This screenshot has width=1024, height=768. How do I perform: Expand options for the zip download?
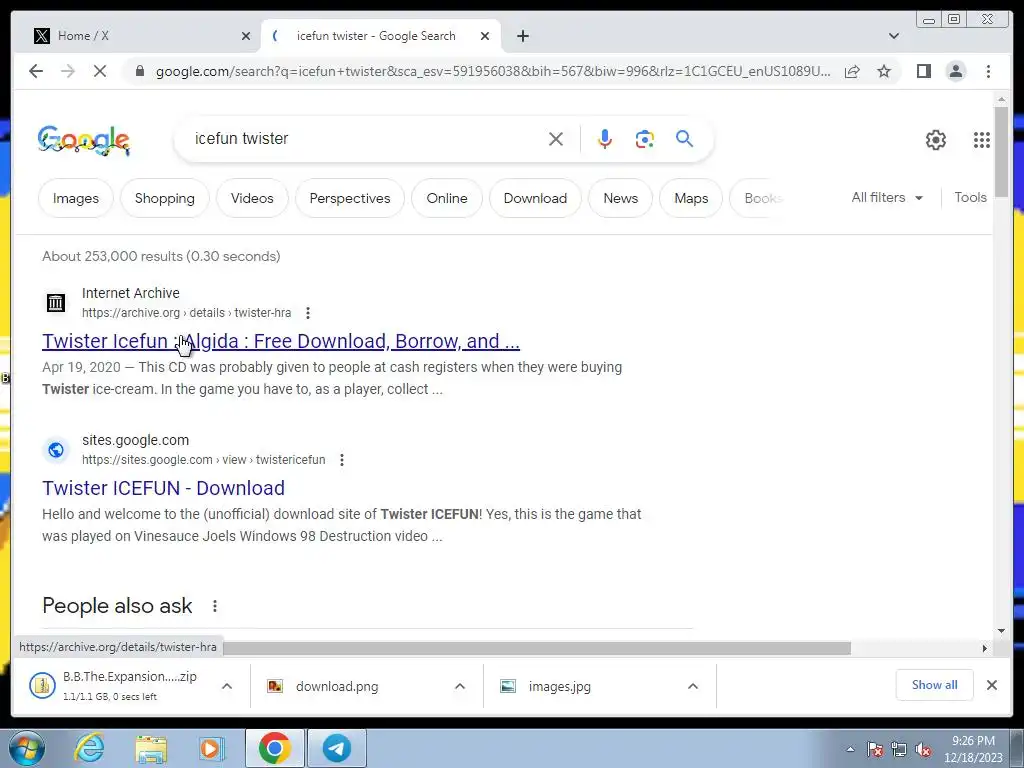tap(227, 686)
